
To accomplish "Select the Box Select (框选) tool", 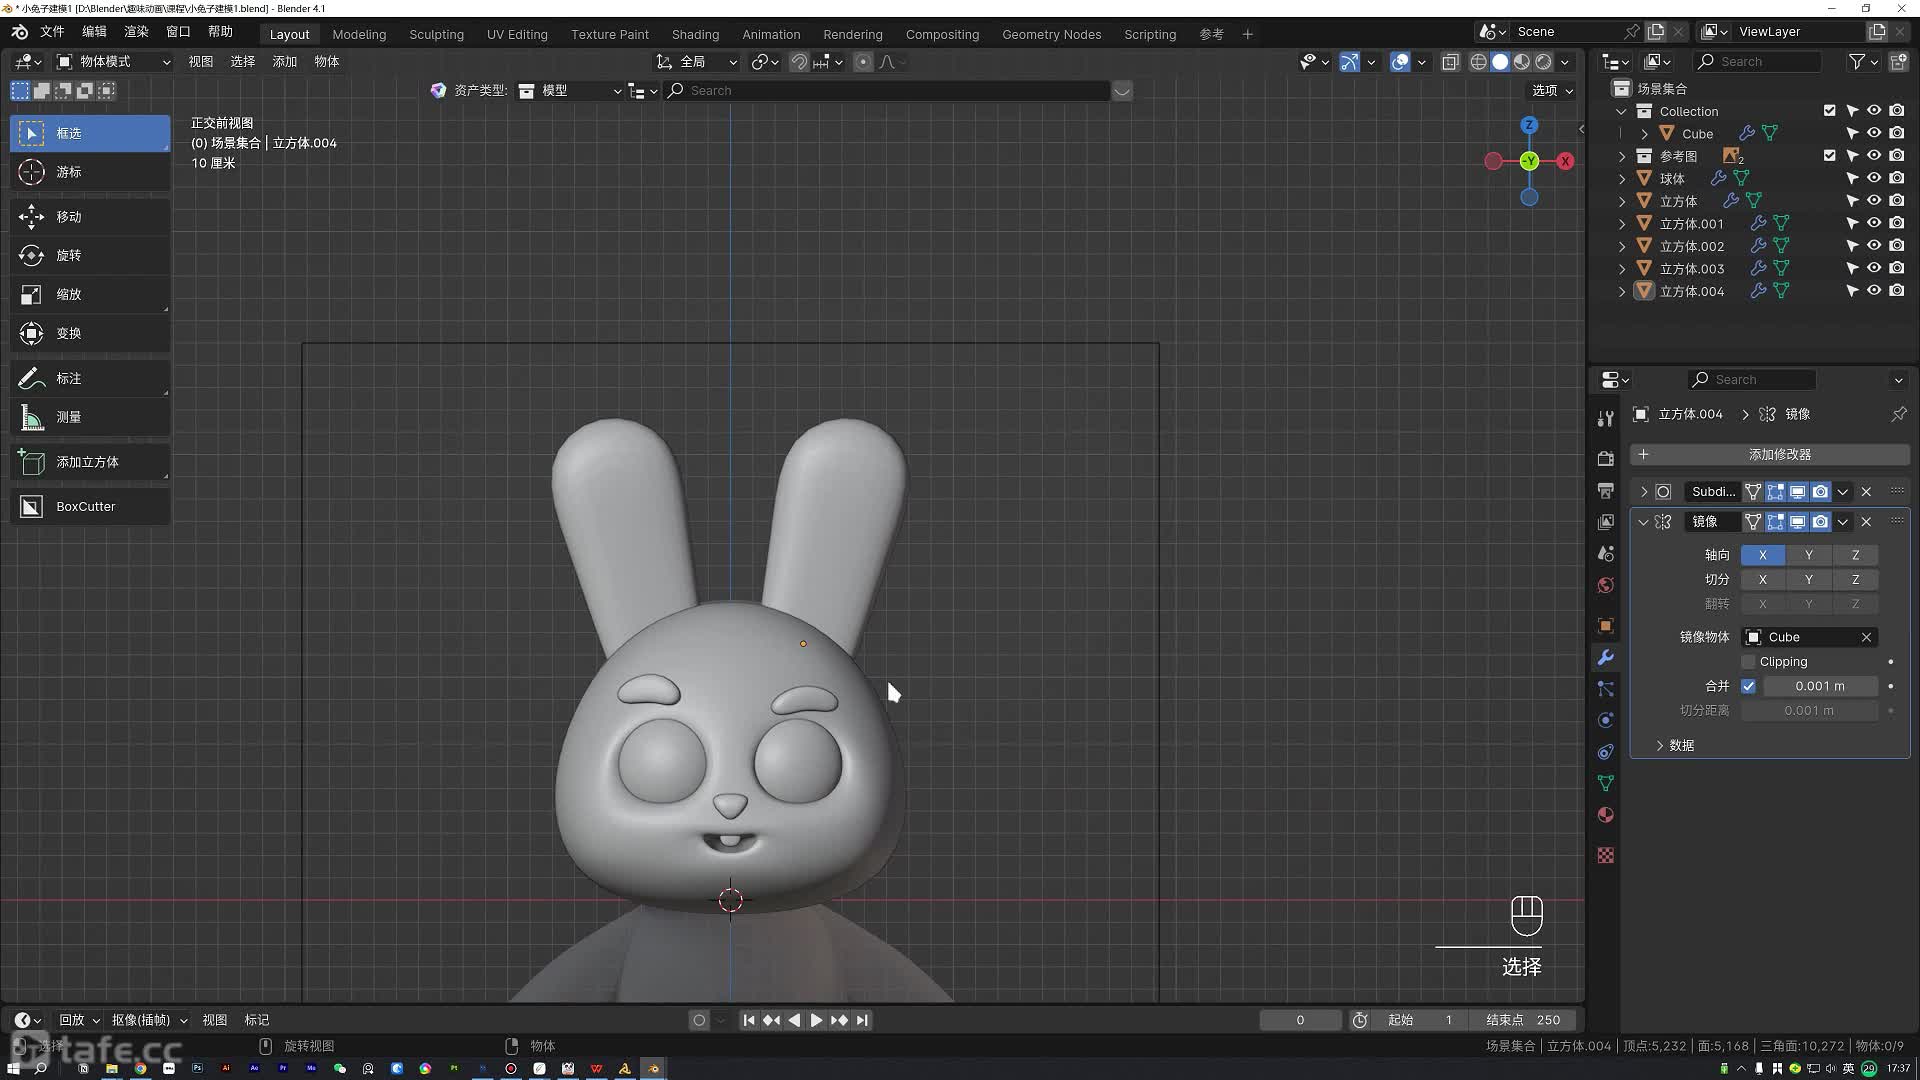I will click(x=90, y=133).
